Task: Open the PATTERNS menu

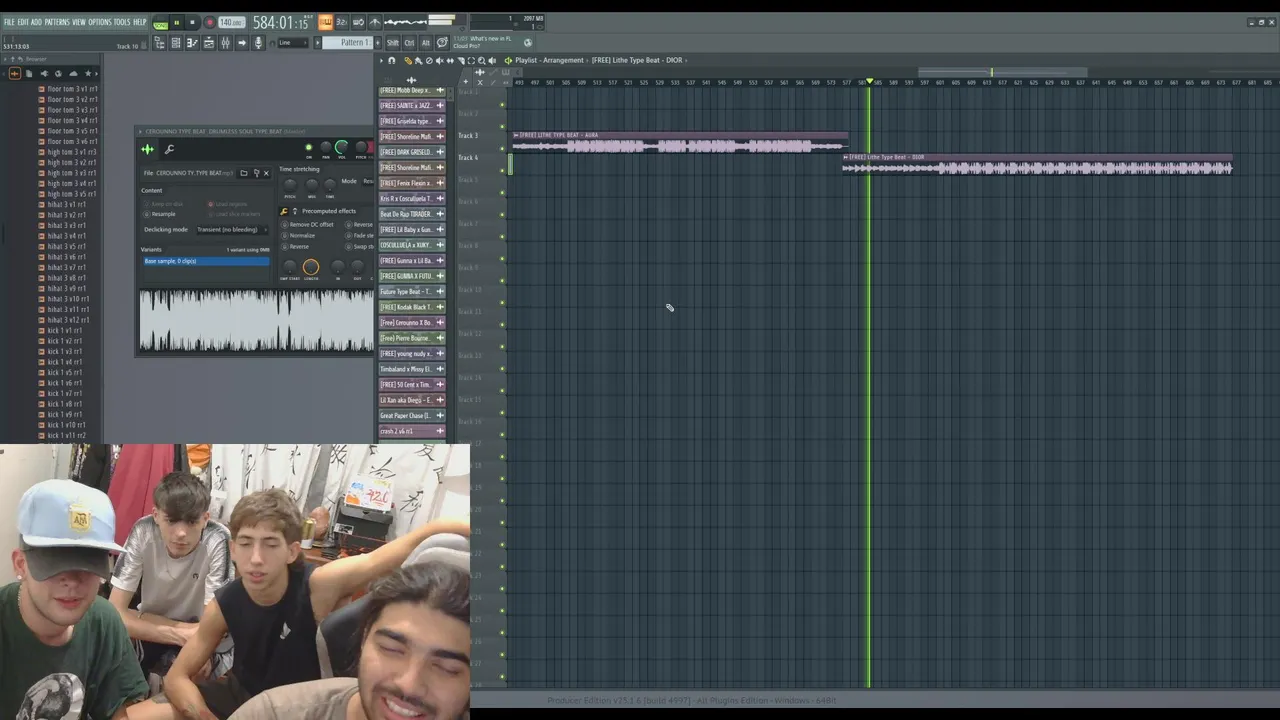Action: coord(57,22)
